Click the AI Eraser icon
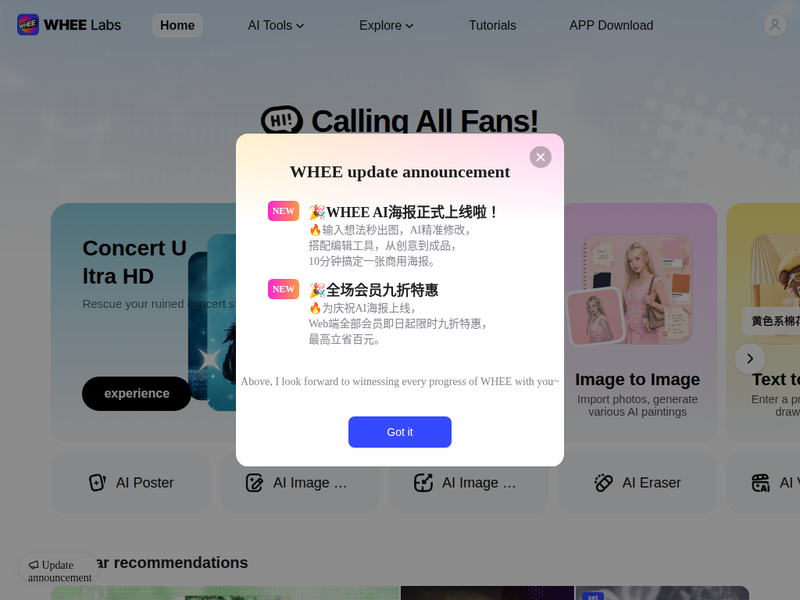800x600 pixels. (x=603, y=483)
